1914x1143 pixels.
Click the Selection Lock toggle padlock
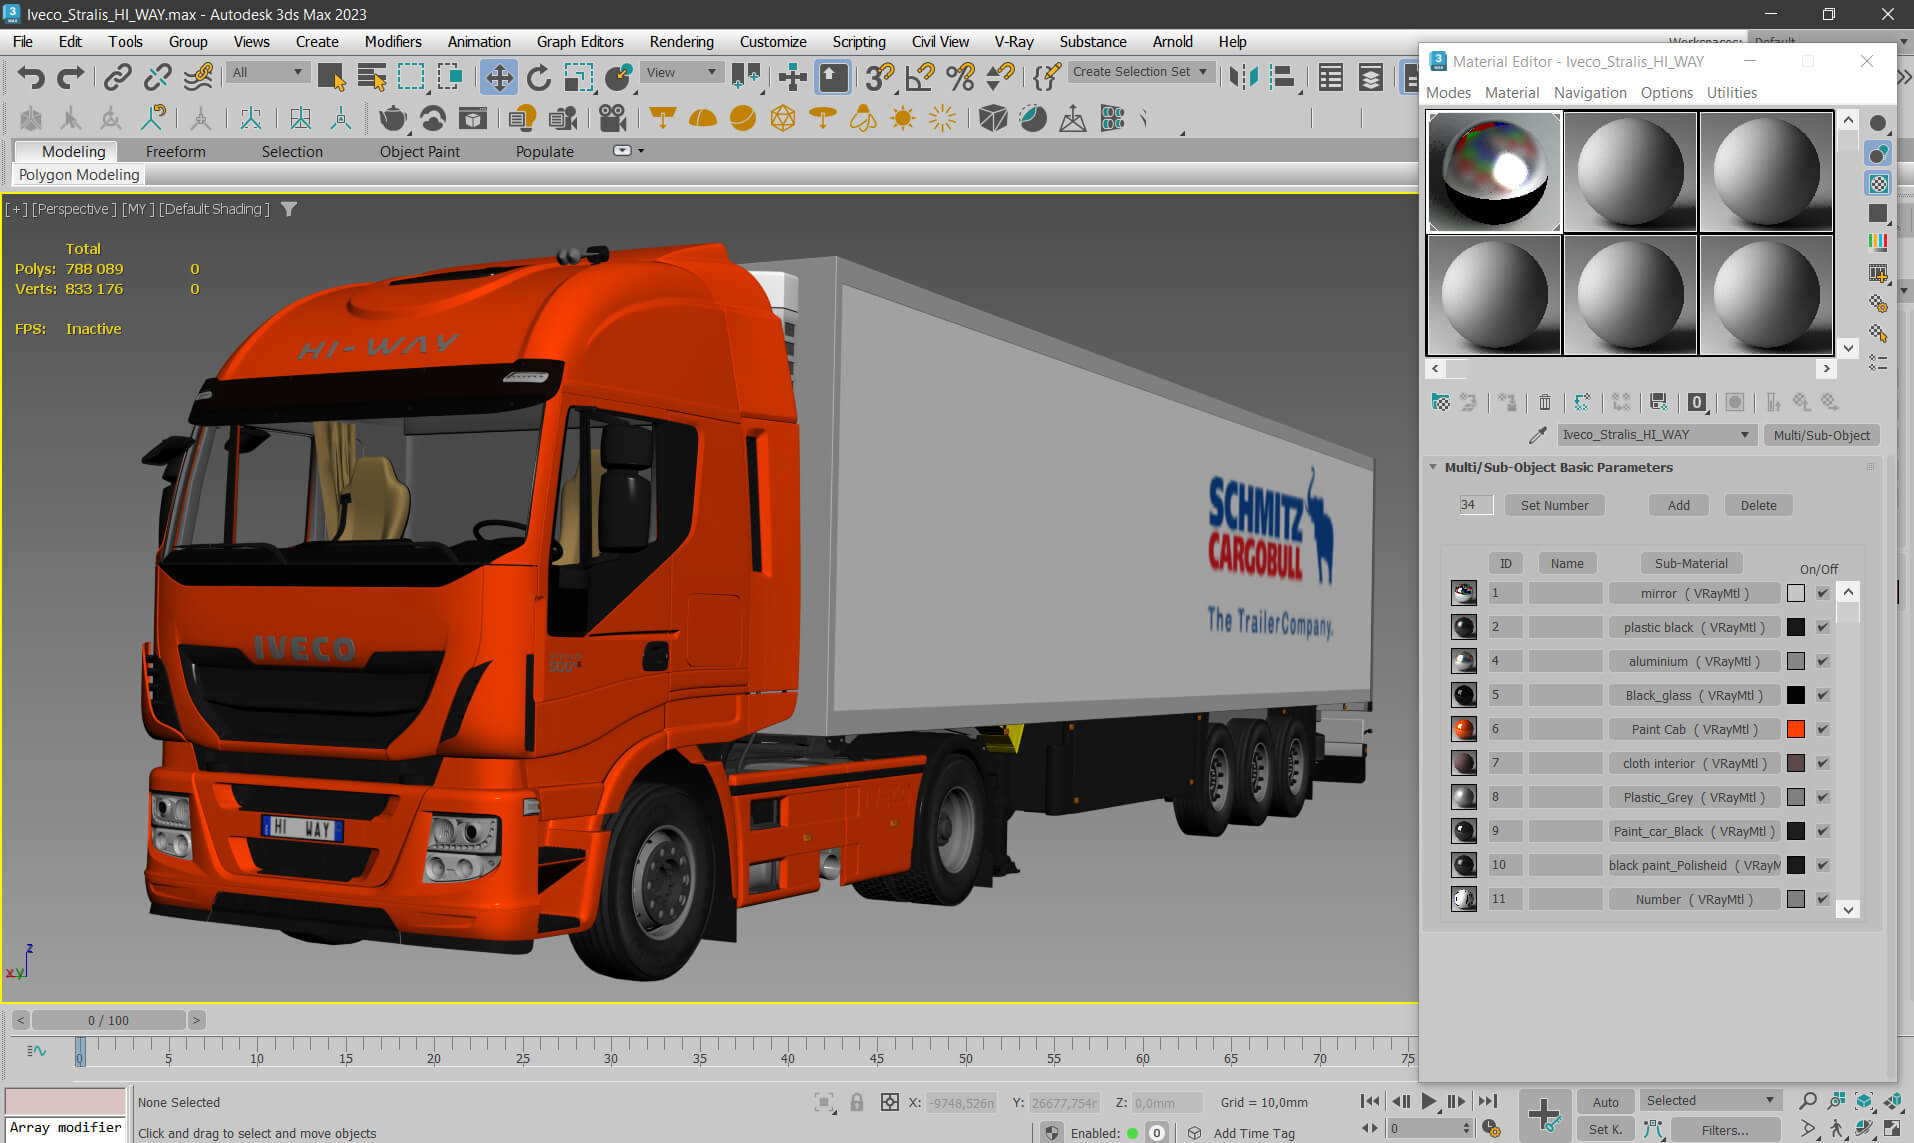[x=857, y=1102]
